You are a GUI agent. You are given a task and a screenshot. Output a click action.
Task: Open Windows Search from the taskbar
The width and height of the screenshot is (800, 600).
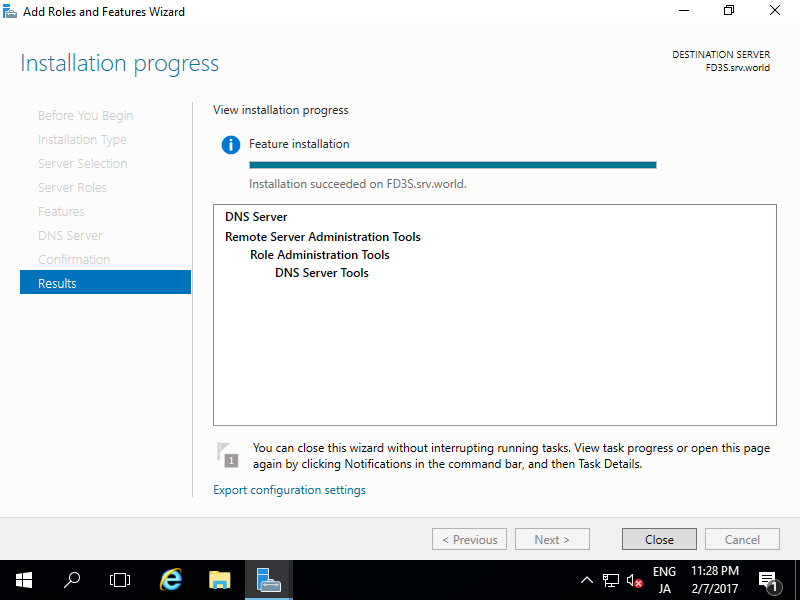(72, 580)
